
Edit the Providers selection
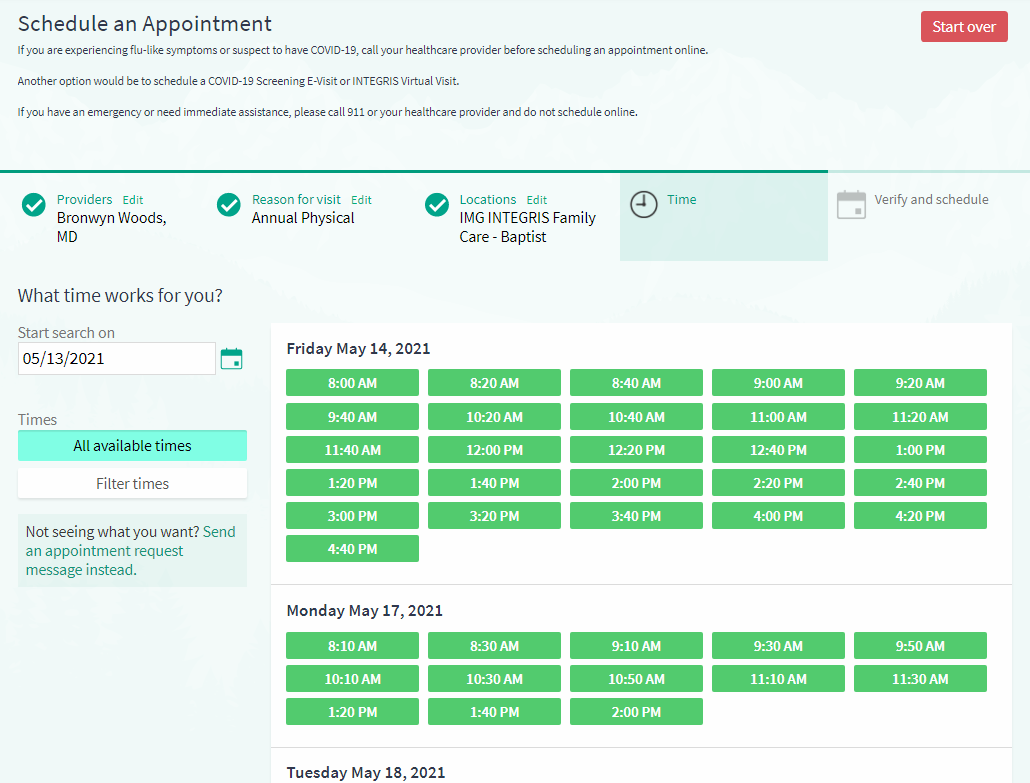(133, 200)
